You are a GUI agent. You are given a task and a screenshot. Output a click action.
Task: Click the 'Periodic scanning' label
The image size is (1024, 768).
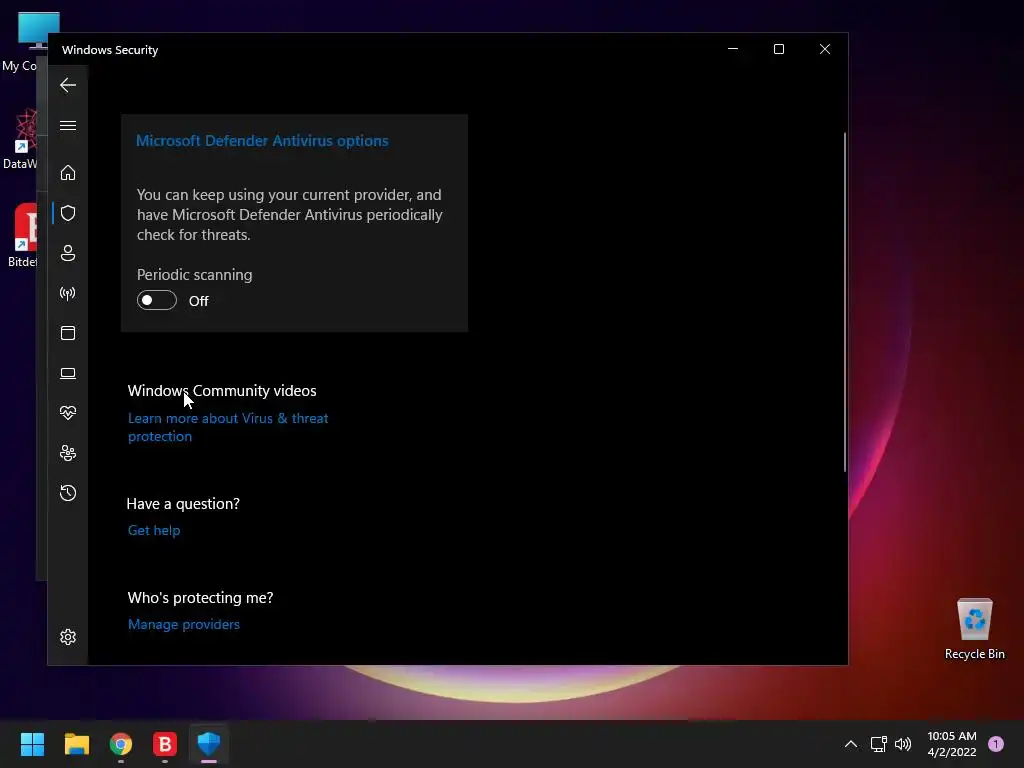click(x=195, y=275)
